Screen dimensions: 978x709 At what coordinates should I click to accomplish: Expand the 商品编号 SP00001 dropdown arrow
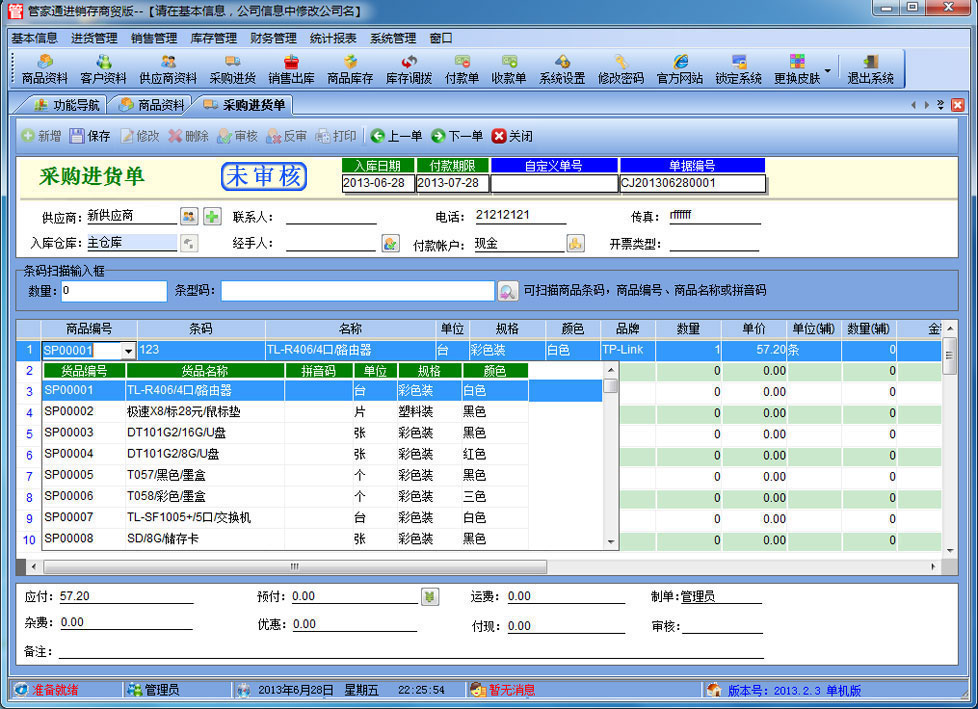pos(128,350)
